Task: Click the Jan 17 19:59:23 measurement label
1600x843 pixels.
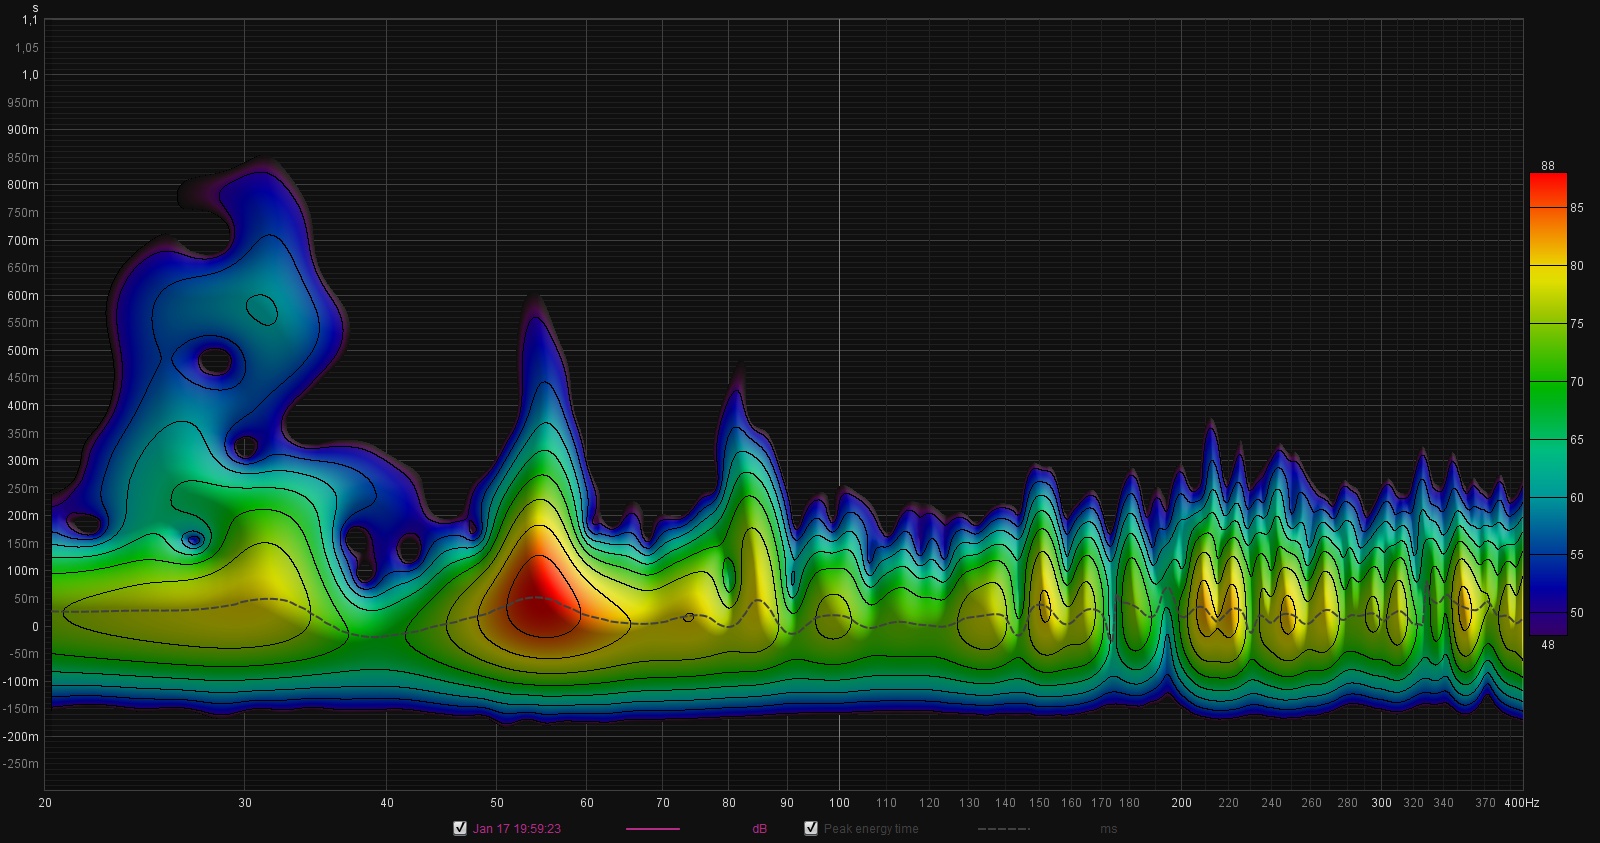Action: [516, 829]
